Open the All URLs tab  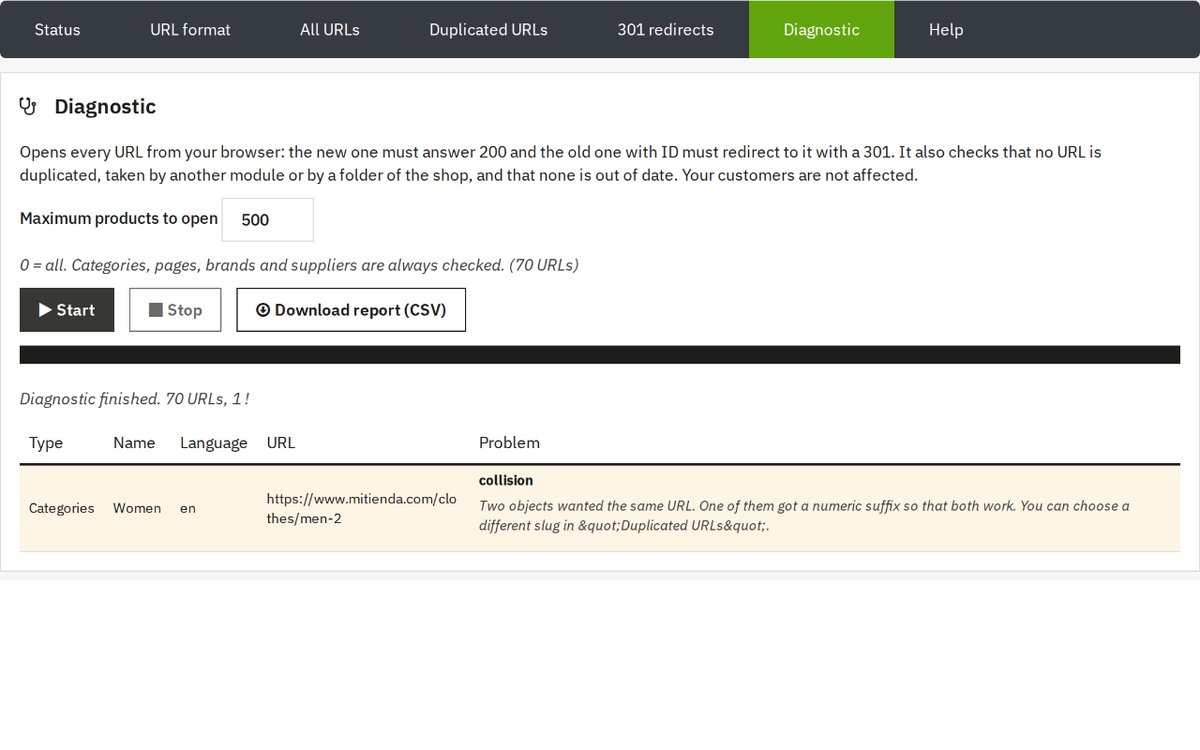(330, 29)
